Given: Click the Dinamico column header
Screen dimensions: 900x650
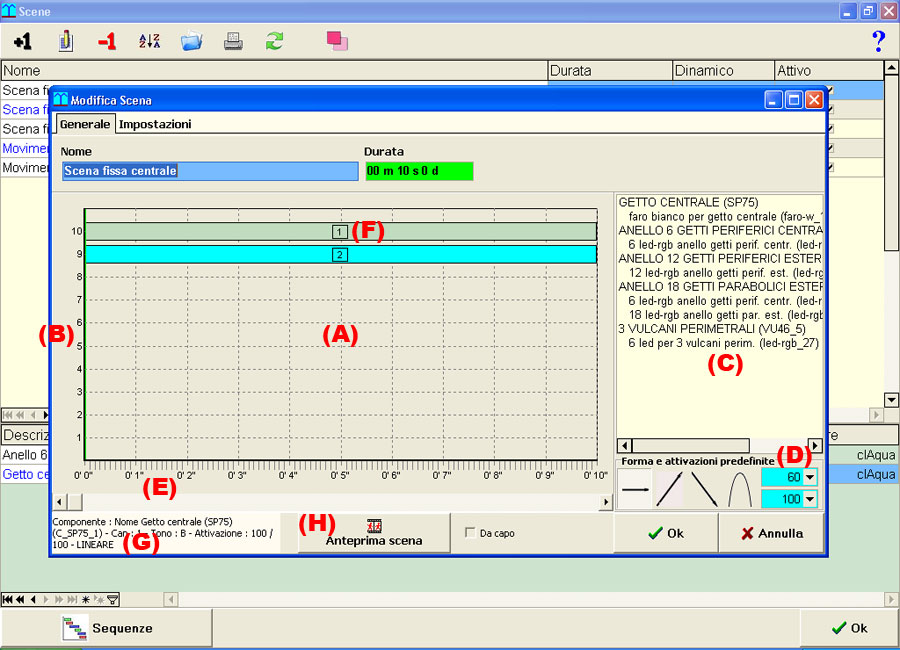Looking at the screenshot, I should tap(723, 71).
